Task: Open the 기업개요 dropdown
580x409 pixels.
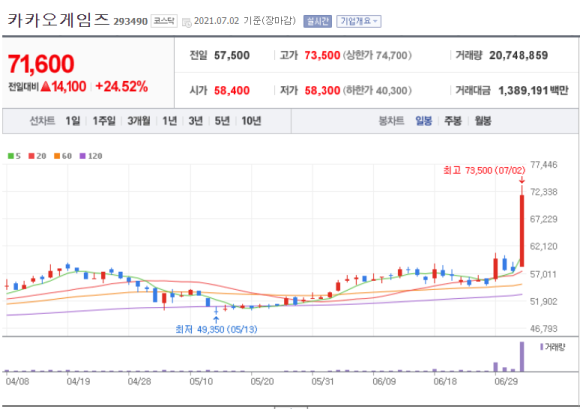Action: [358, 21]
